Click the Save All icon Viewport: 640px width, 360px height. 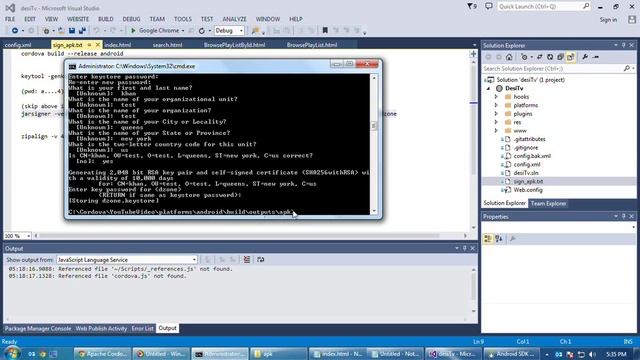82,31
